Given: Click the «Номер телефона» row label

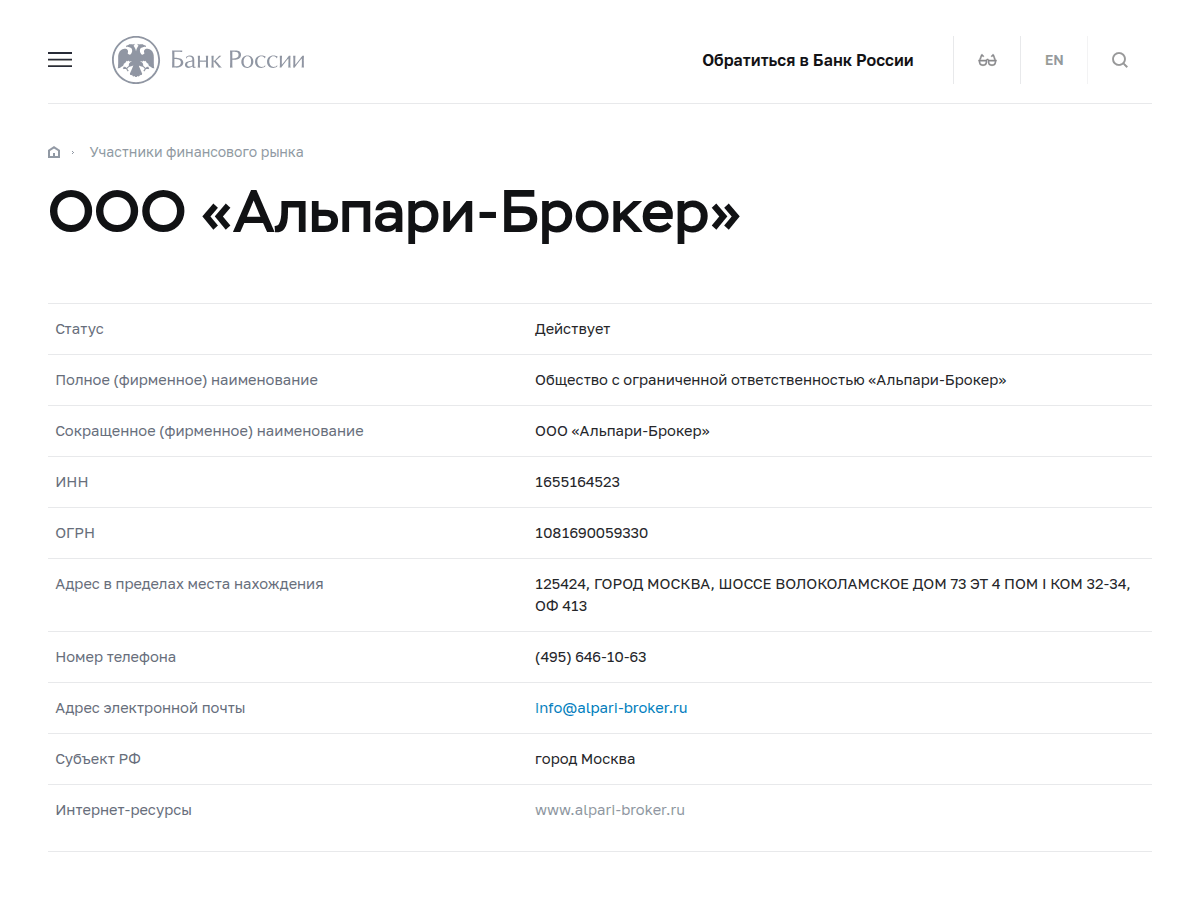Looking at the screenshot, I should coord(116,657).
